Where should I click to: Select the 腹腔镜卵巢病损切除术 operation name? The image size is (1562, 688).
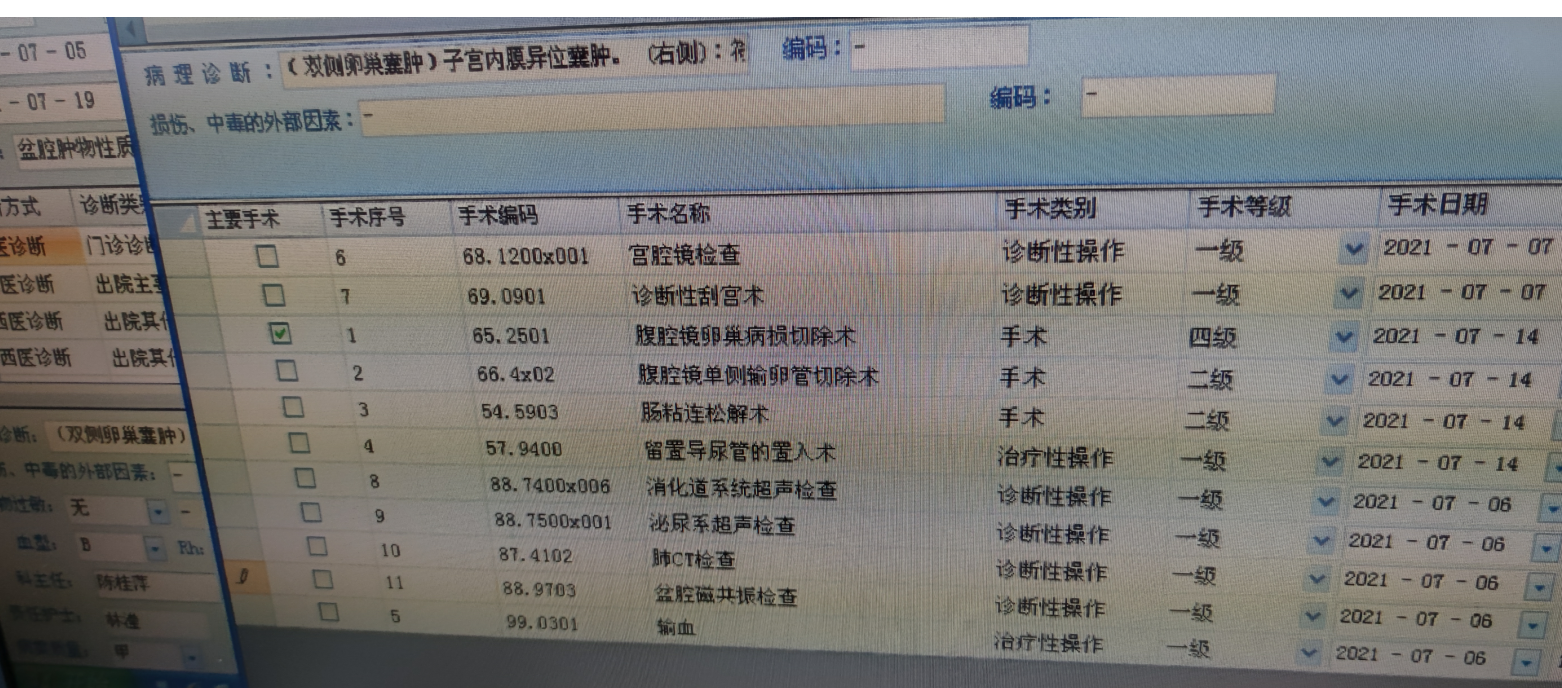745,335
